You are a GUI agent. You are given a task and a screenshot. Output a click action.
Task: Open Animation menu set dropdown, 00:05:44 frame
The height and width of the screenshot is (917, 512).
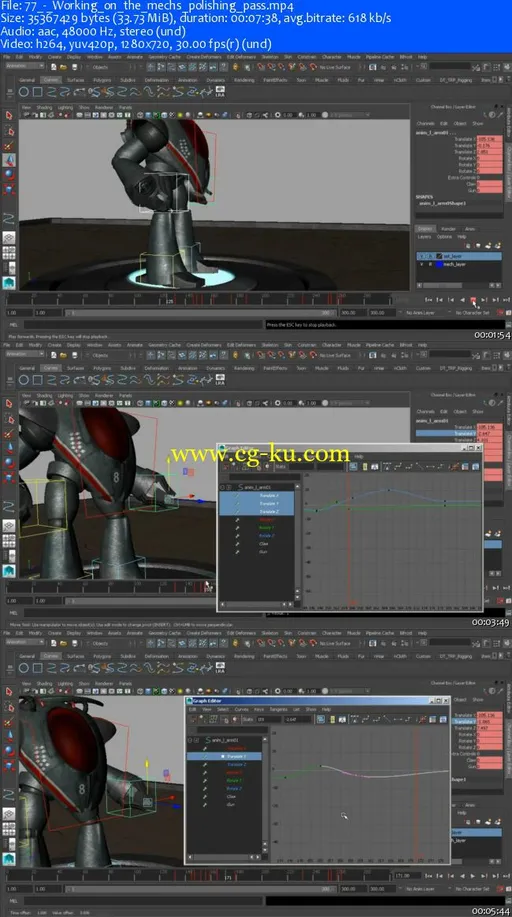point(25,642)
